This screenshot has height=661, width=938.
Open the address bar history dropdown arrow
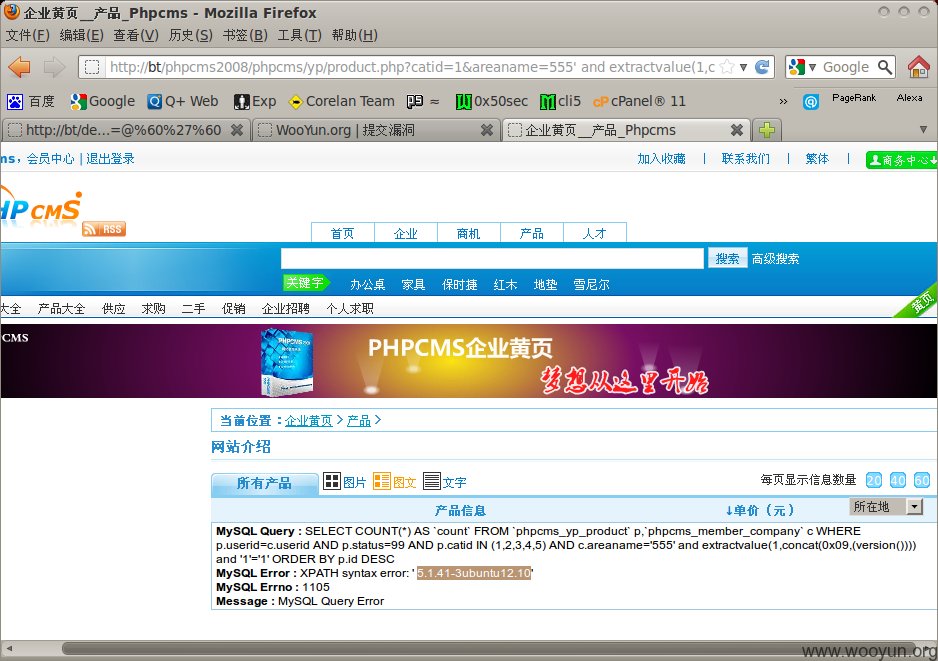[x=743, y=67]
